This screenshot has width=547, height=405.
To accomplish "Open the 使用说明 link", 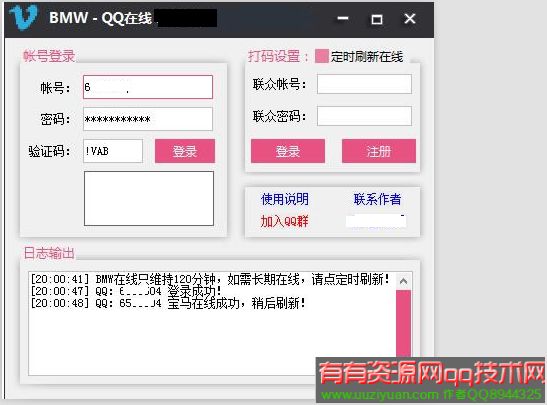I will [x=285, y=199].
